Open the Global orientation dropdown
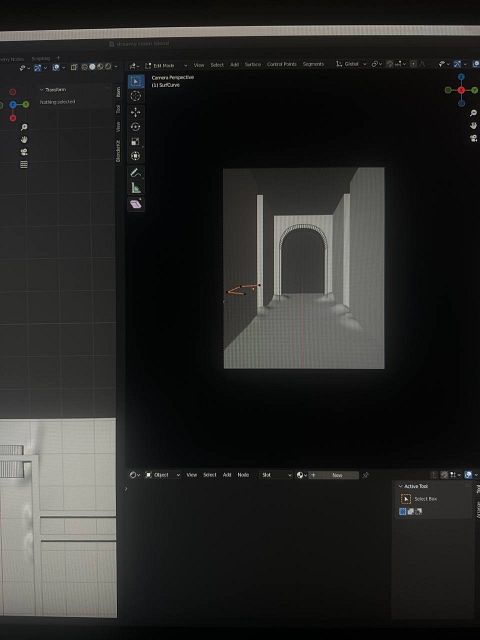 (351, 64)
